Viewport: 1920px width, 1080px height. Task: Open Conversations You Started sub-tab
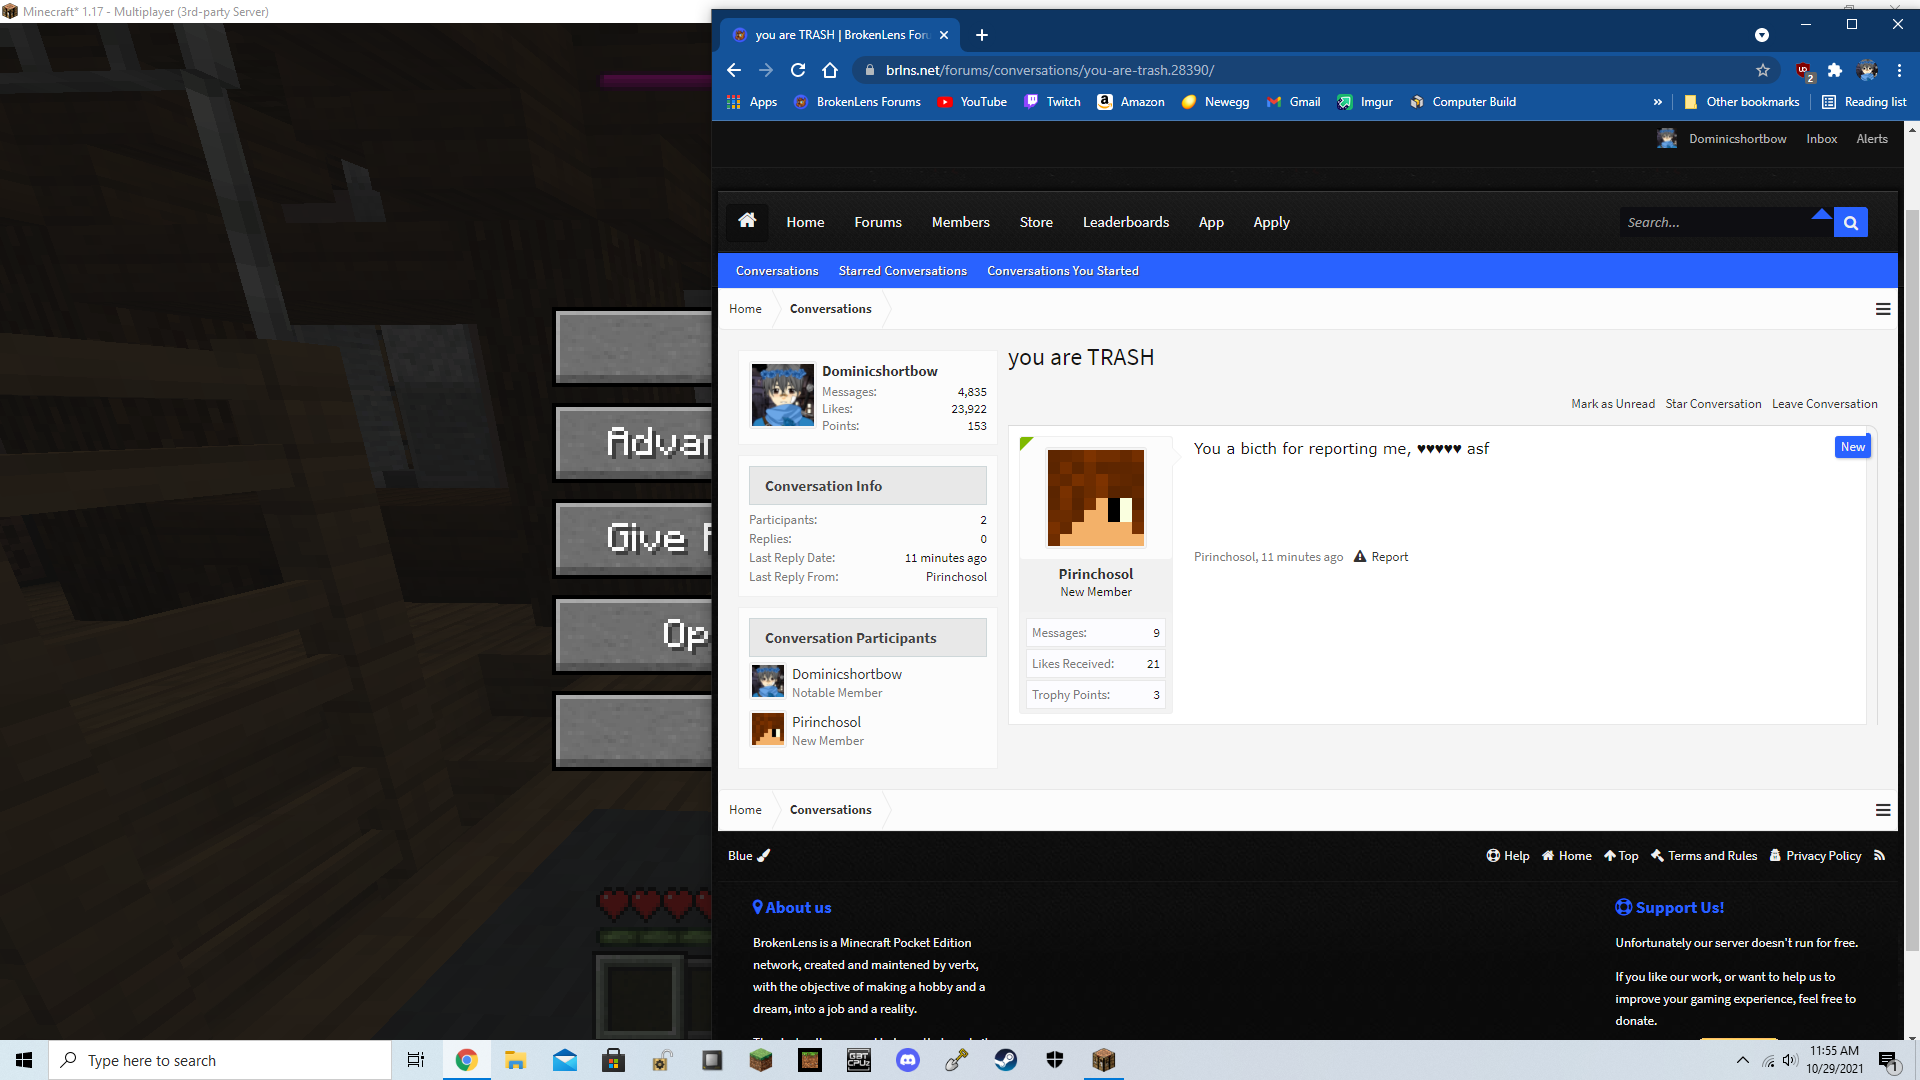pyautogui.click(x=1062, y=271)
